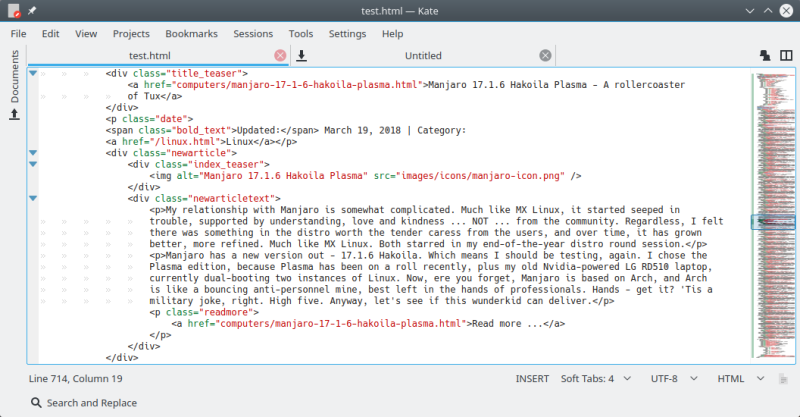Close the Untitled tab

pos(545,55)
